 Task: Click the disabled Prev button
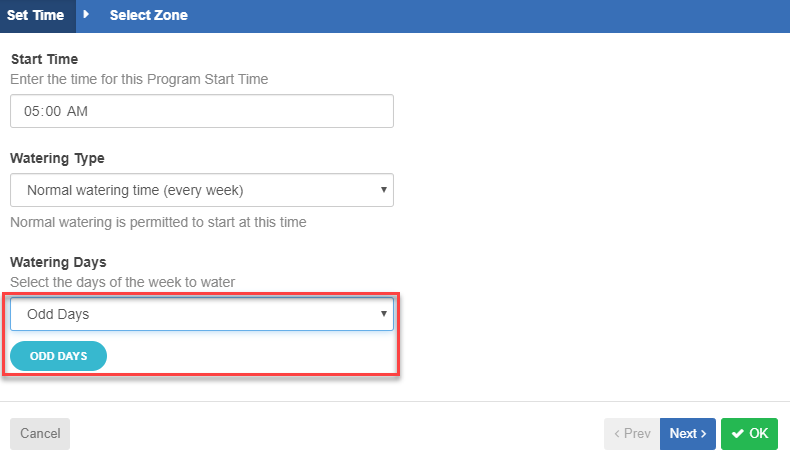click(632, 434)
